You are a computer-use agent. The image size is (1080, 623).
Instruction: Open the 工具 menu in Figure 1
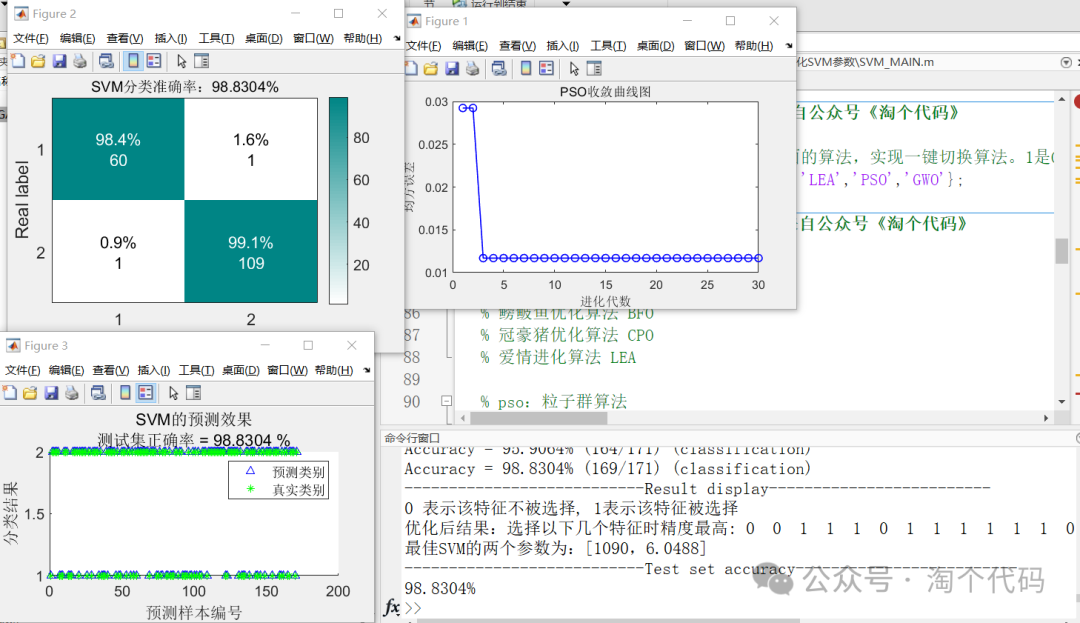pos(610,45)
